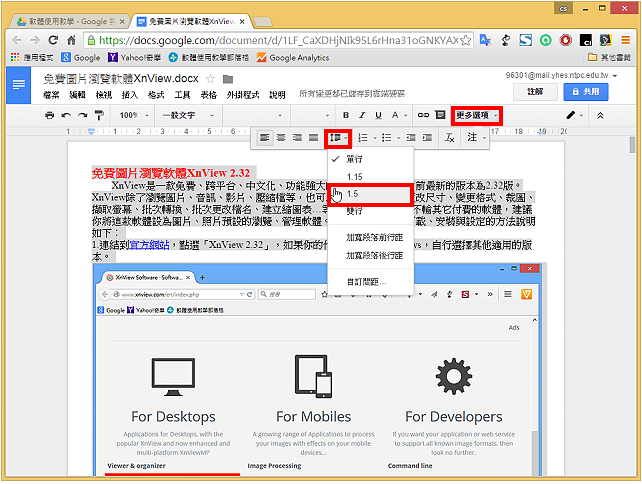This screenshot has width=642, height=484.
Task: Select 加寬段落前行距 option
Action: coord(371,237)
